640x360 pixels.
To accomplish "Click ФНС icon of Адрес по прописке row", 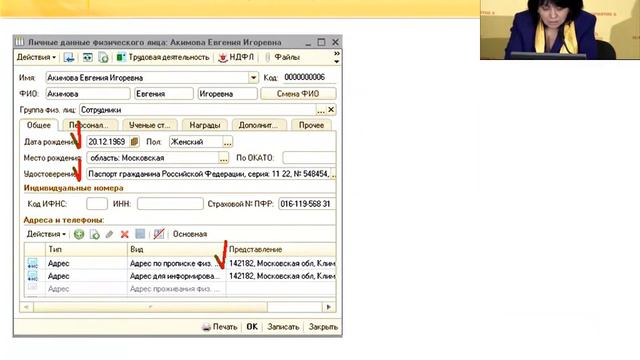I will (x=32, y=264).
